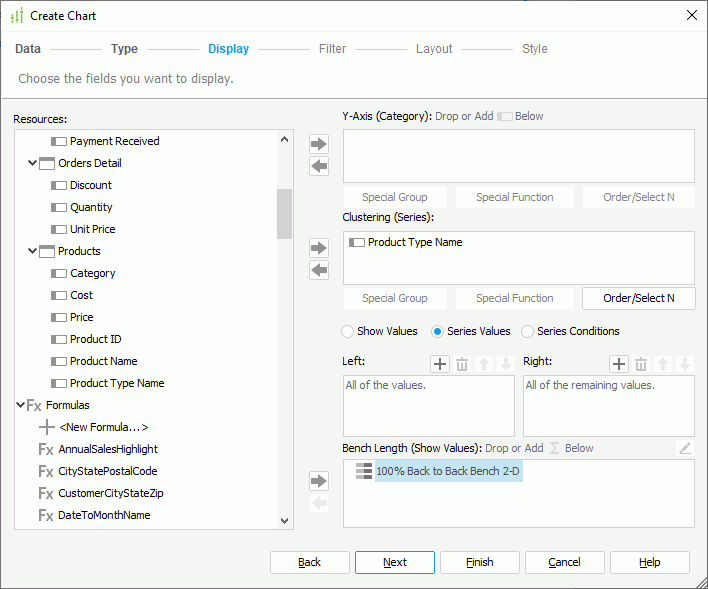
Task: Click the add arrow beside Bench Length box
Action: pyautogui.click(x=319, y=481)
